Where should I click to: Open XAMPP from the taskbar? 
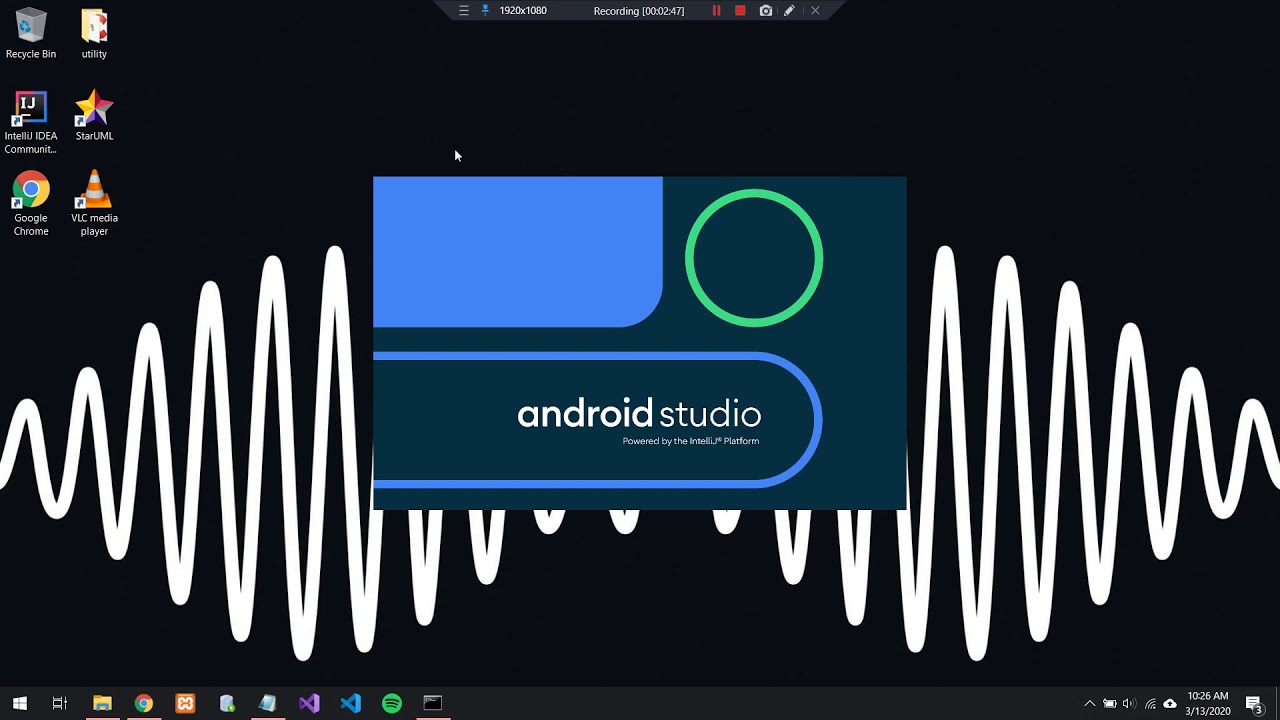coord(185,703)
